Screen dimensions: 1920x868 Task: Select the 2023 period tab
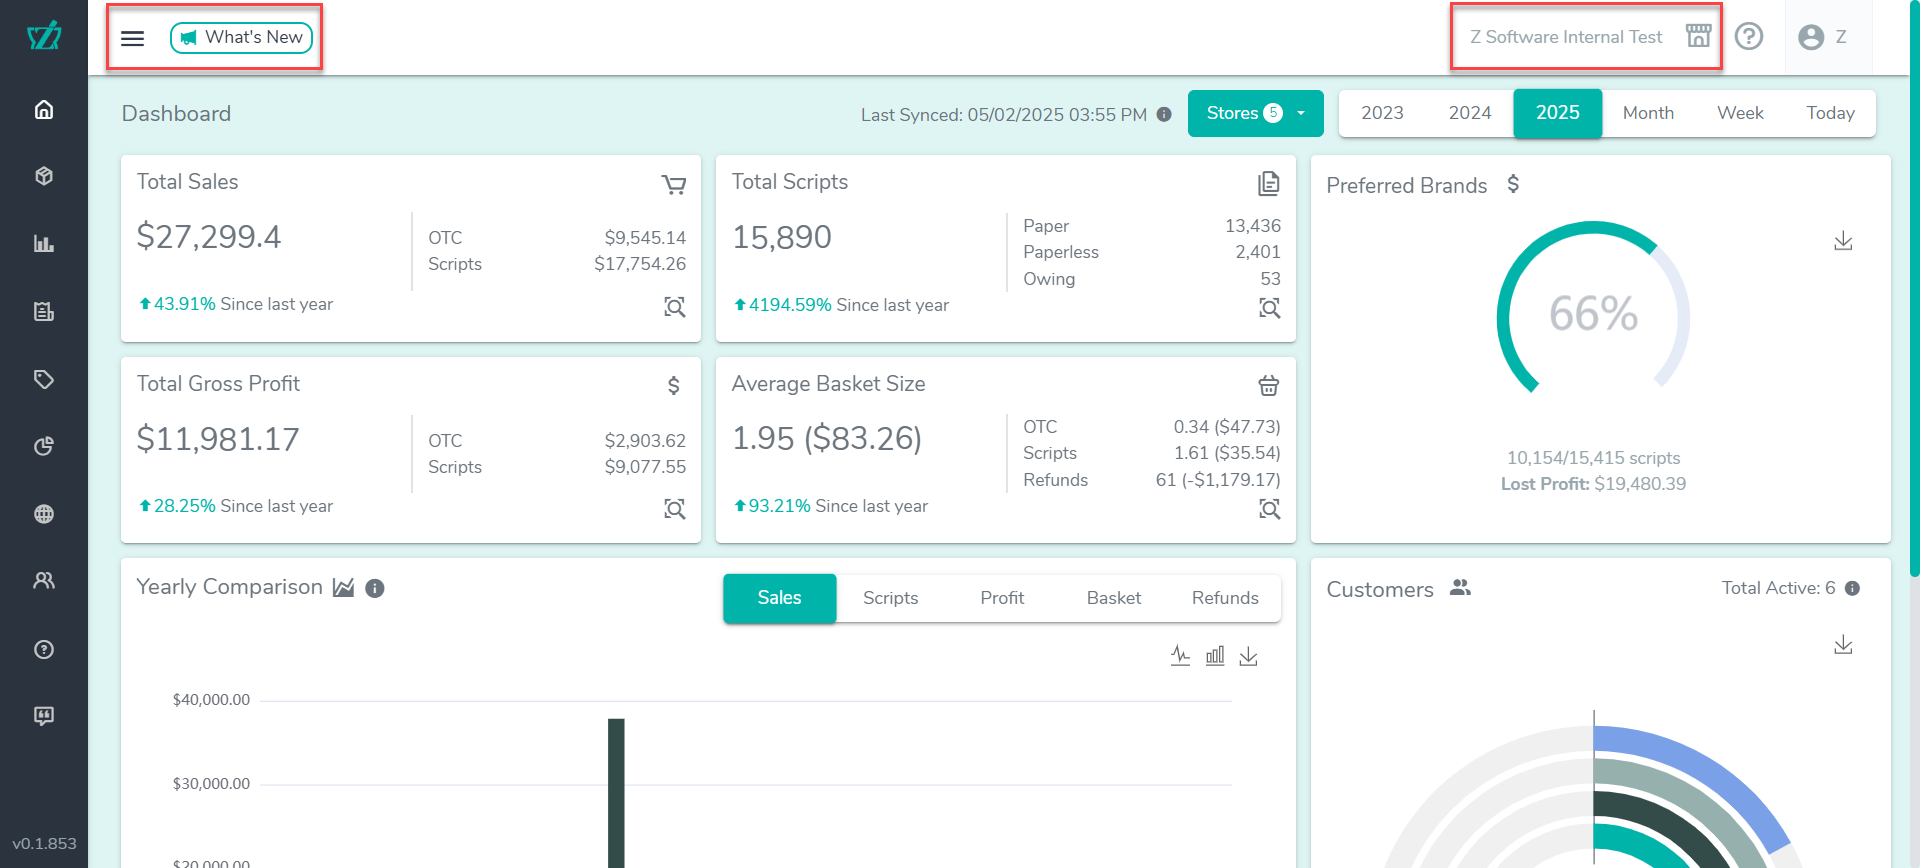point(1382,113)
